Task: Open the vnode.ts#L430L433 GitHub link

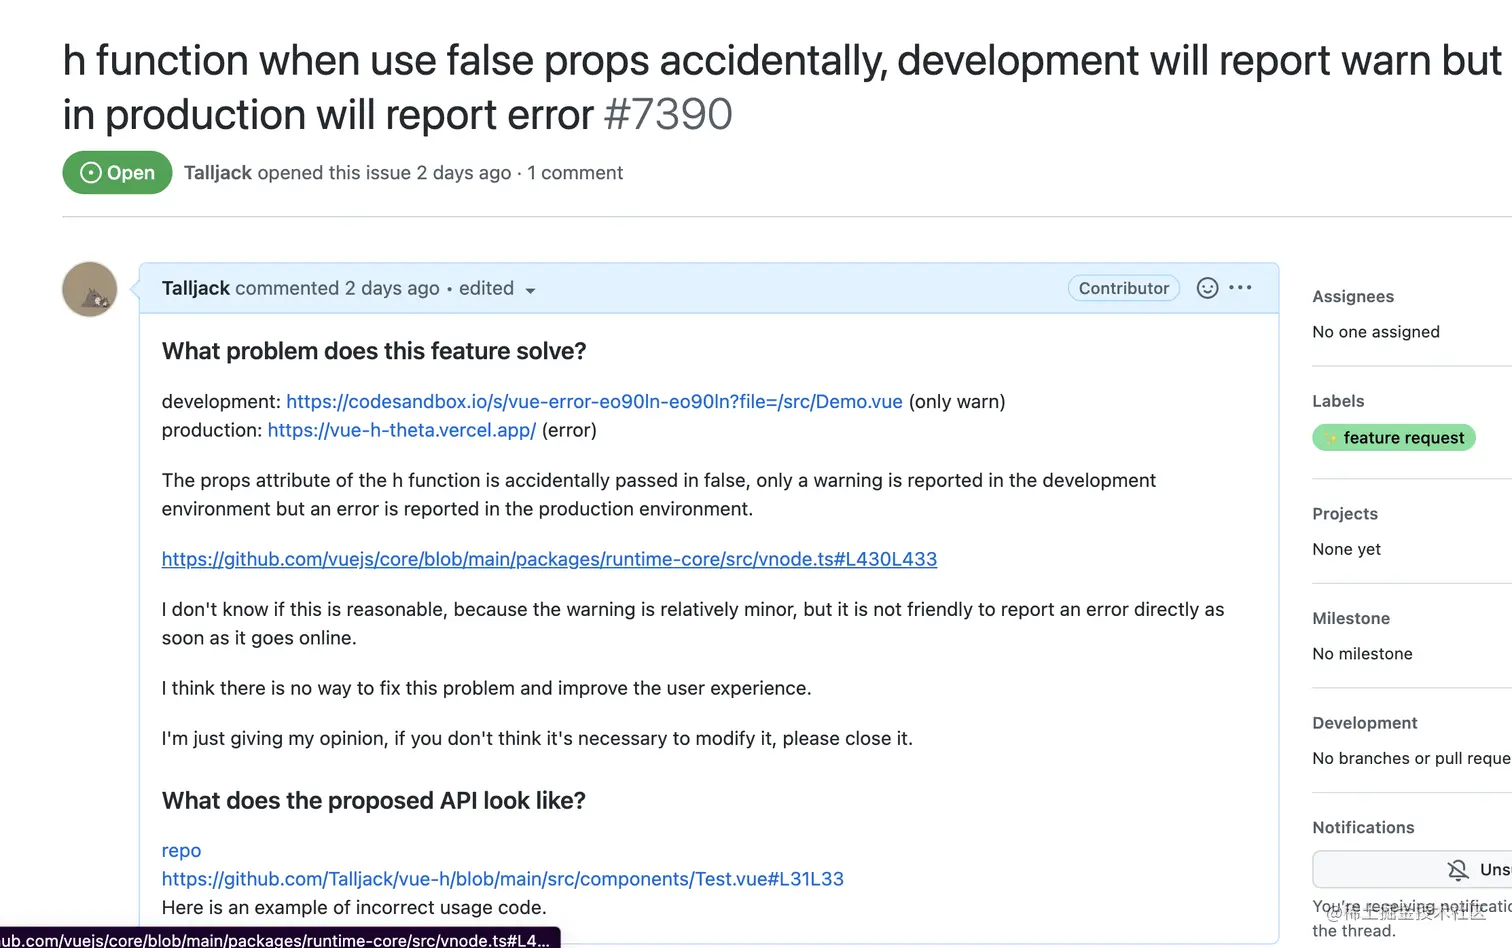Action: 549,560
